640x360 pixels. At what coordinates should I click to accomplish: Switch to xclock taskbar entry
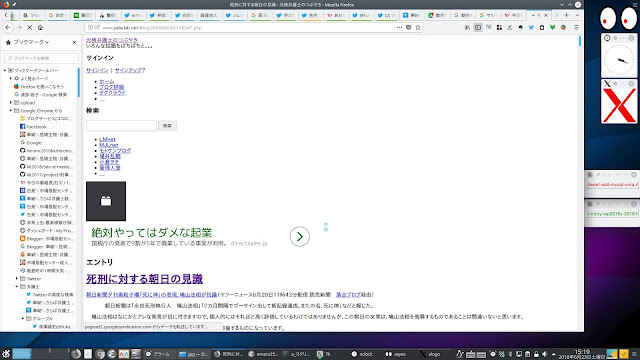[362, 354]
